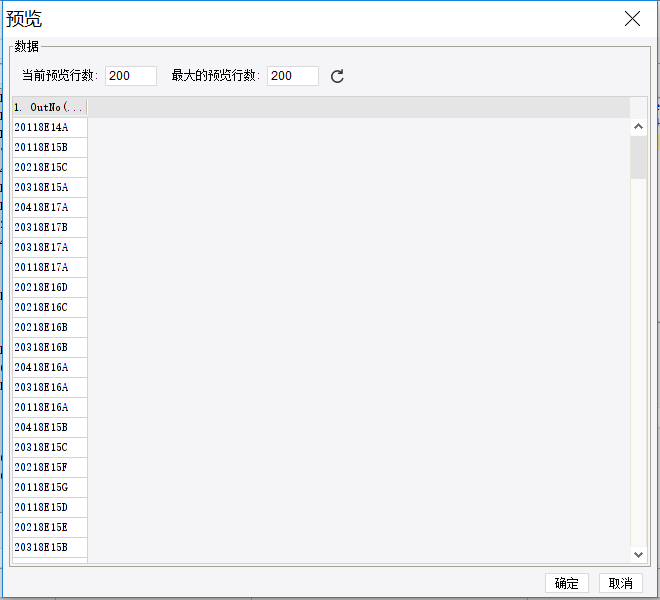Click the 确定 button
This screenshot has height=600, width=660.
(567, 583)
